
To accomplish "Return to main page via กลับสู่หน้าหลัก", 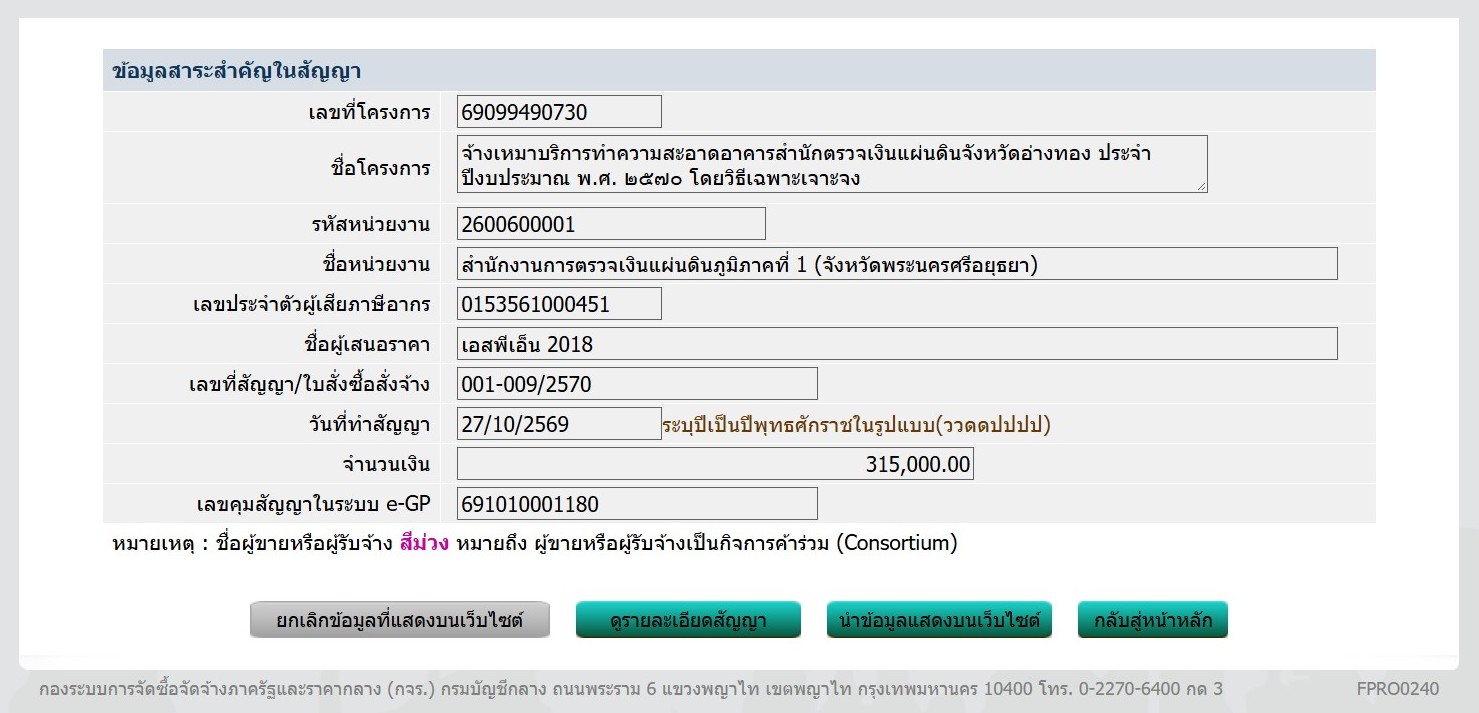I will 1152,620.
